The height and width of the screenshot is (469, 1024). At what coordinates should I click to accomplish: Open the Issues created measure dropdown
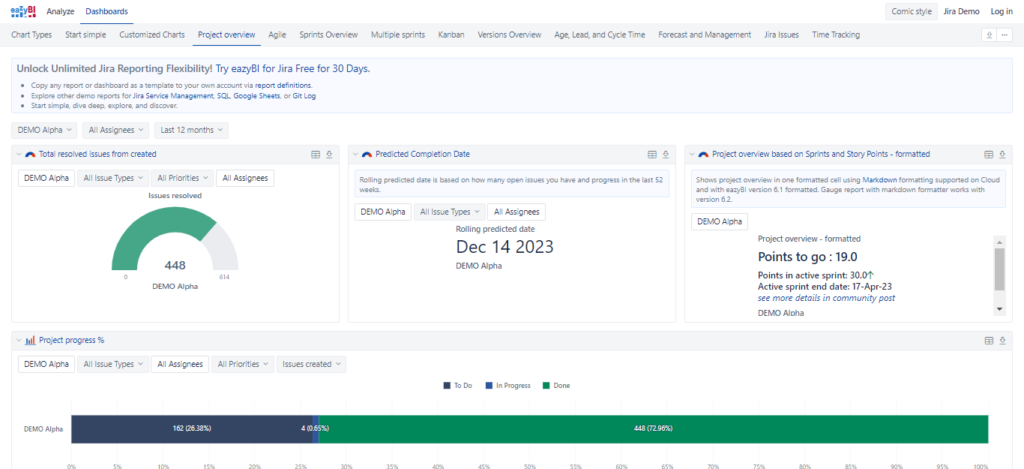coord(311,364)
